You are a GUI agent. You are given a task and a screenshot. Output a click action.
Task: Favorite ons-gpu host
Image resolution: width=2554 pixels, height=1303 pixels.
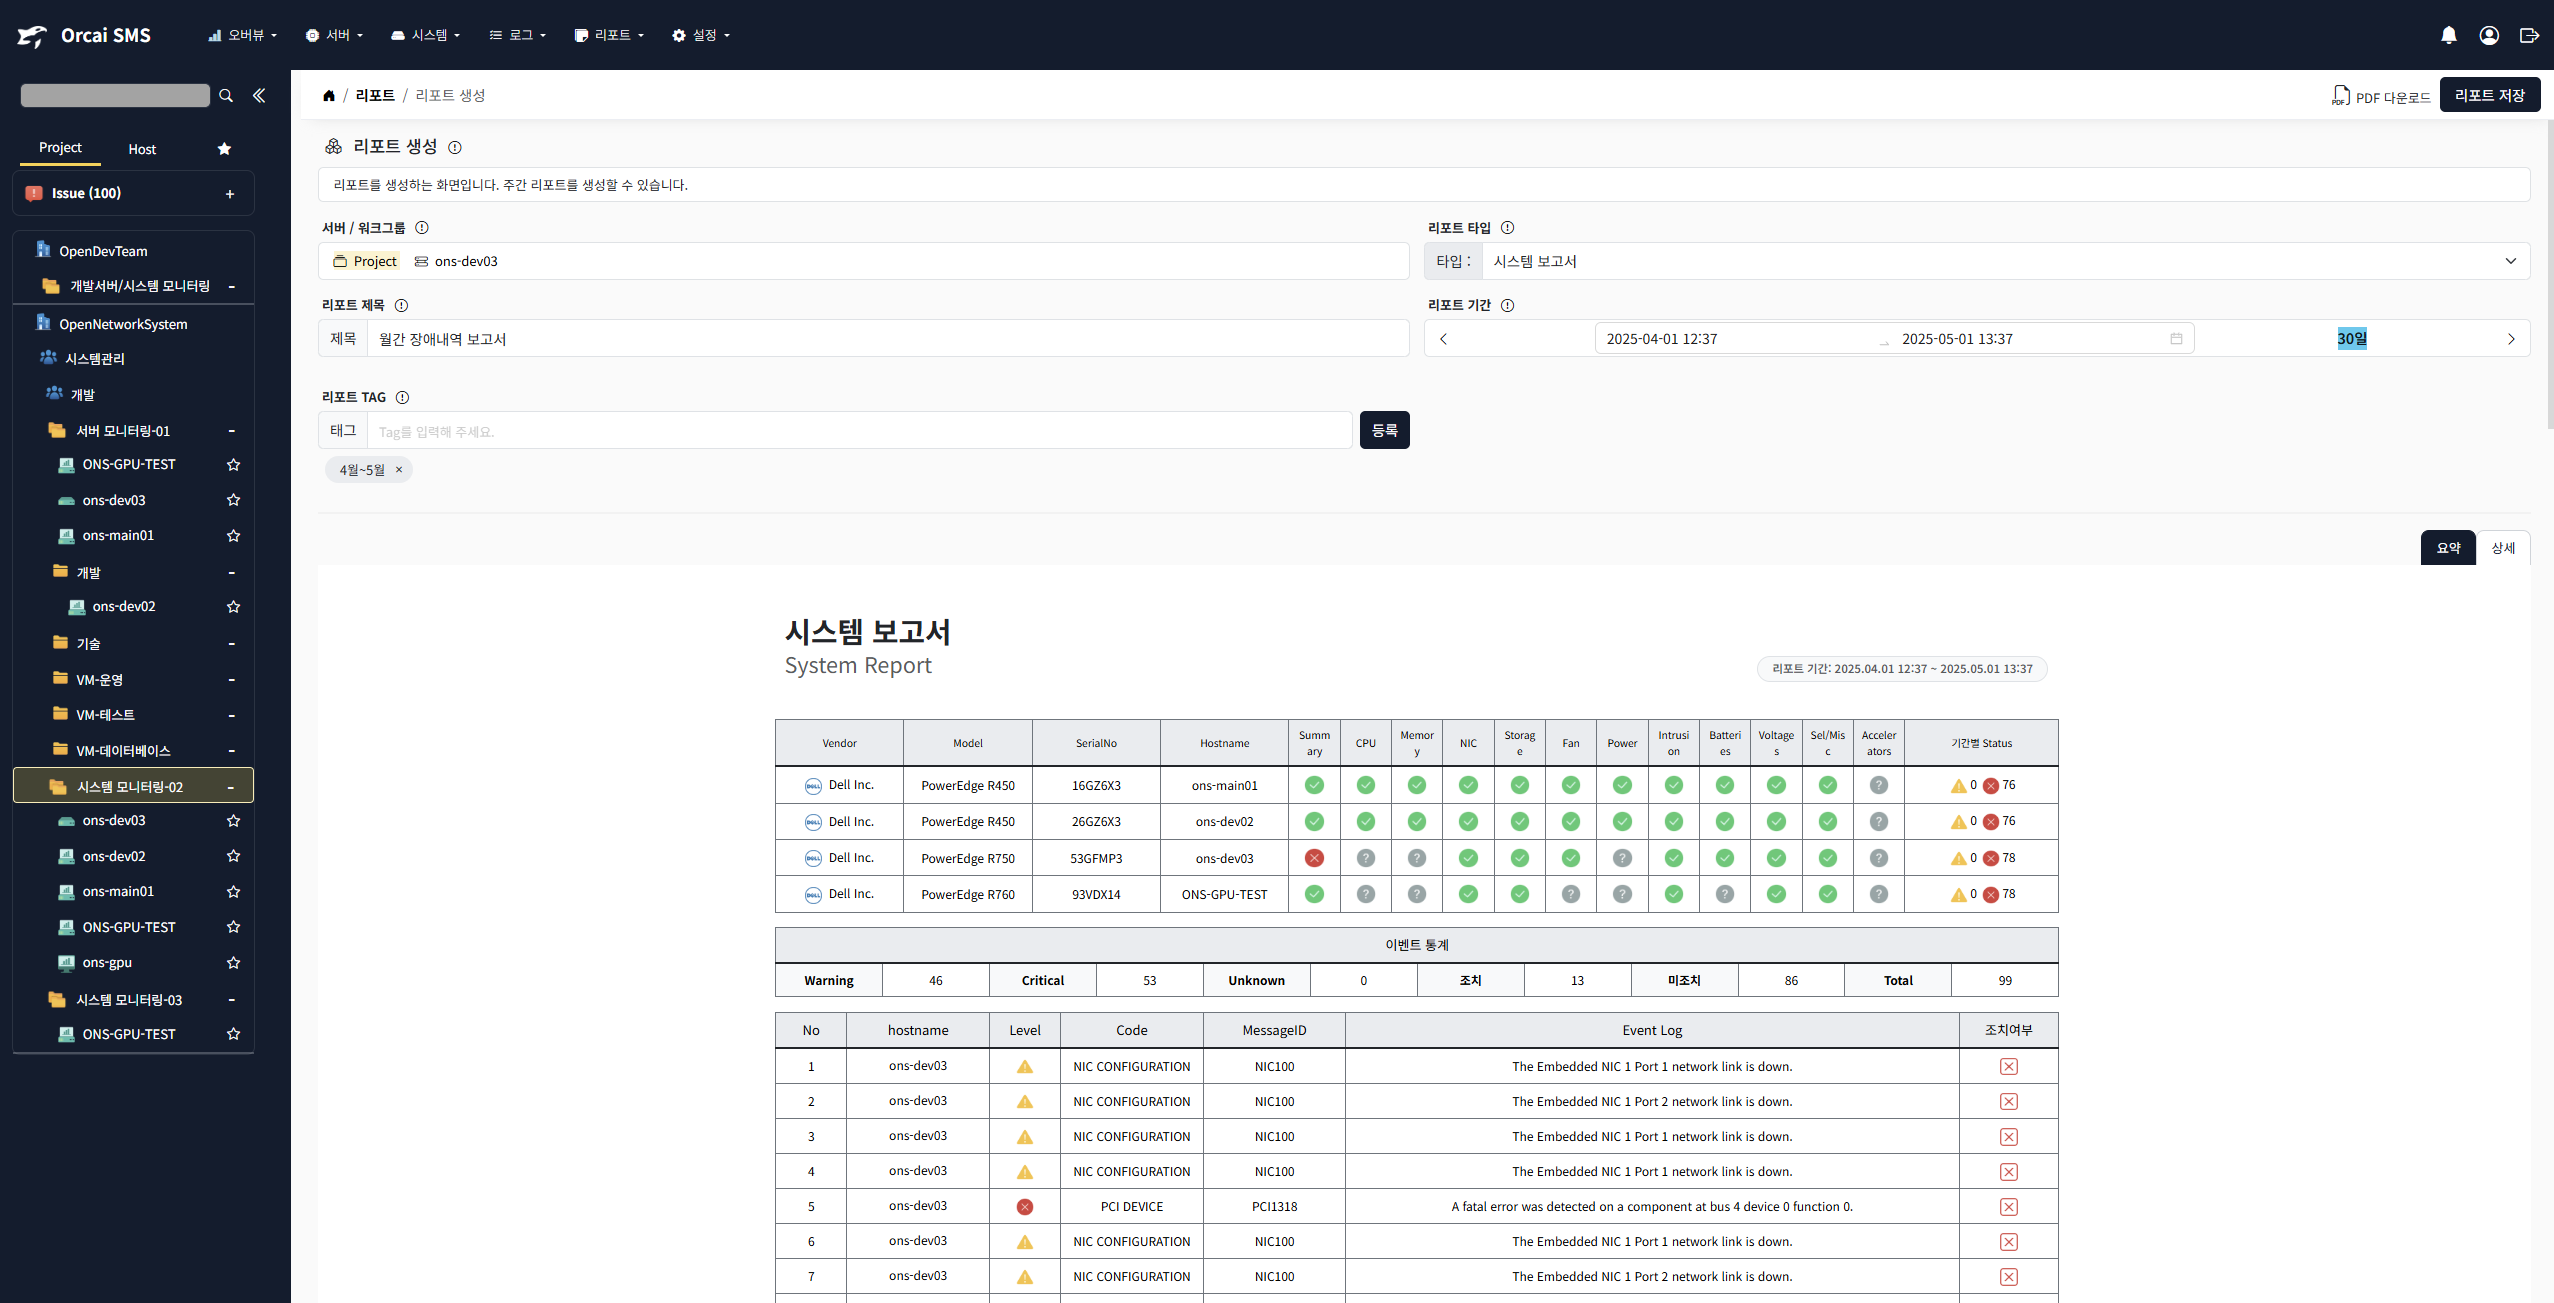233,963
